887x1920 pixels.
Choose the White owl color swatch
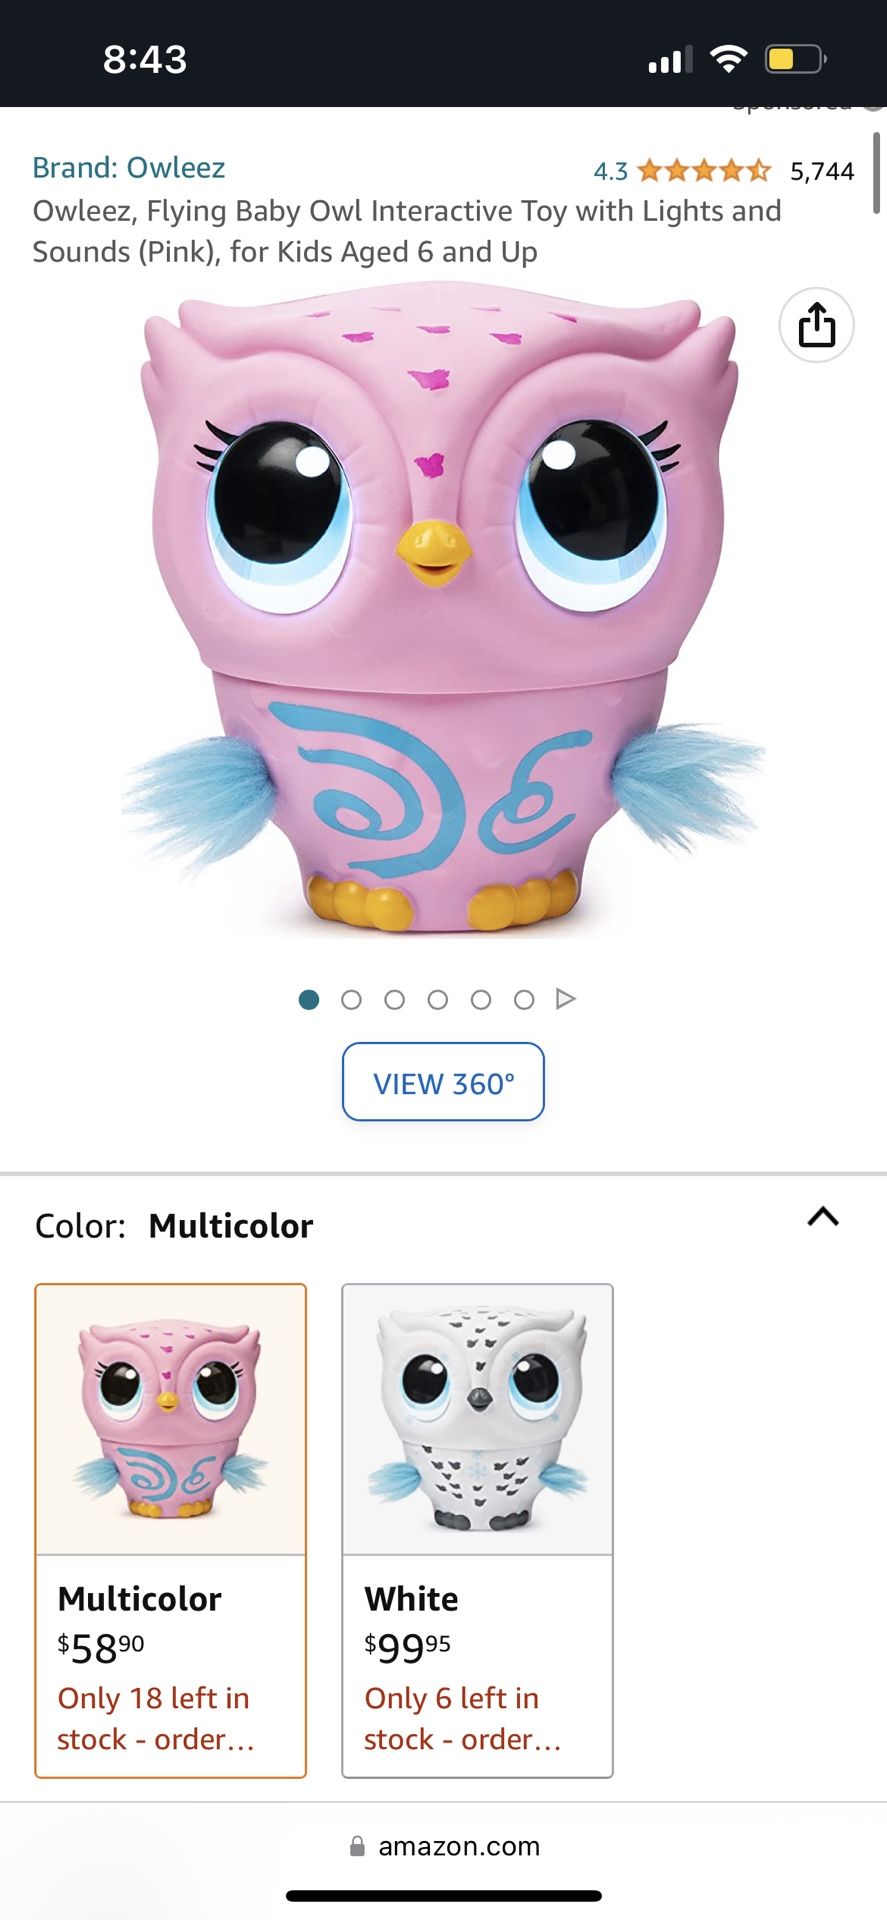[x=477, y=1530]
